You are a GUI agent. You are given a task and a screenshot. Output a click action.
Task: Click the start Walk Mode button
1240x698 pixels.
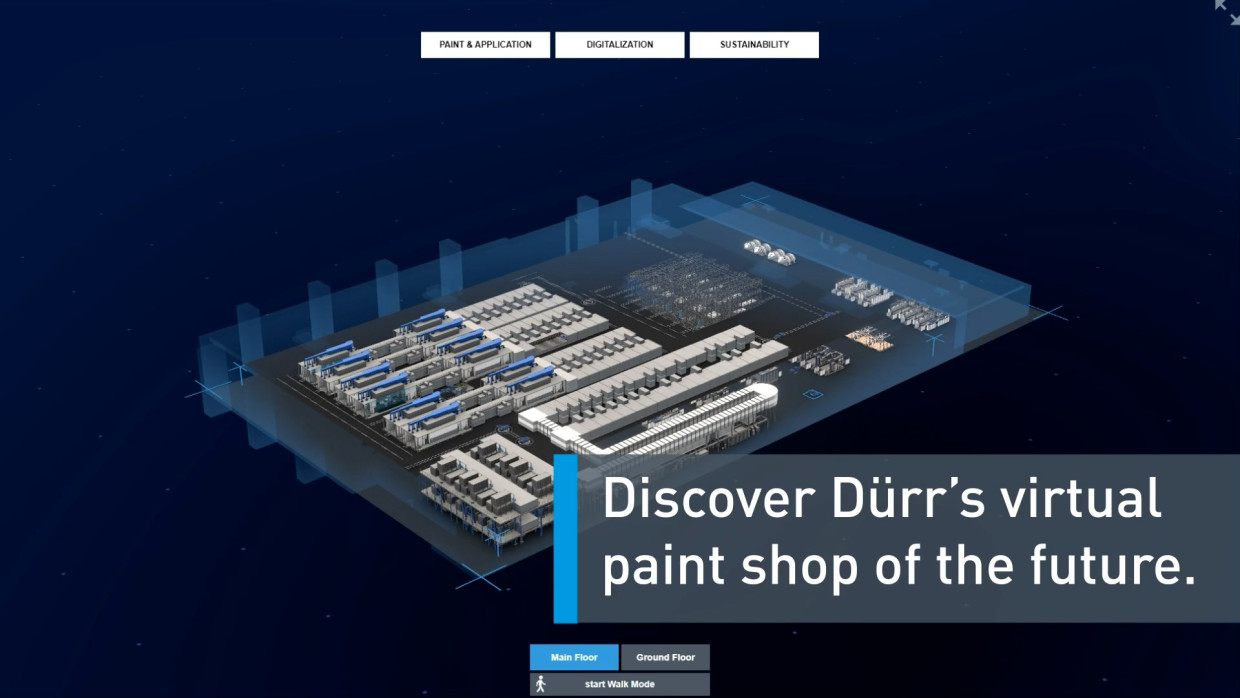[x=620, y=684]
